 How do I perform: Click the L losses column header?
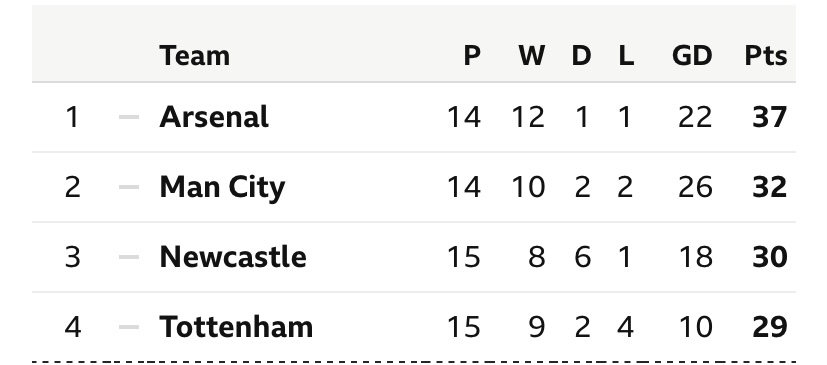626,55
